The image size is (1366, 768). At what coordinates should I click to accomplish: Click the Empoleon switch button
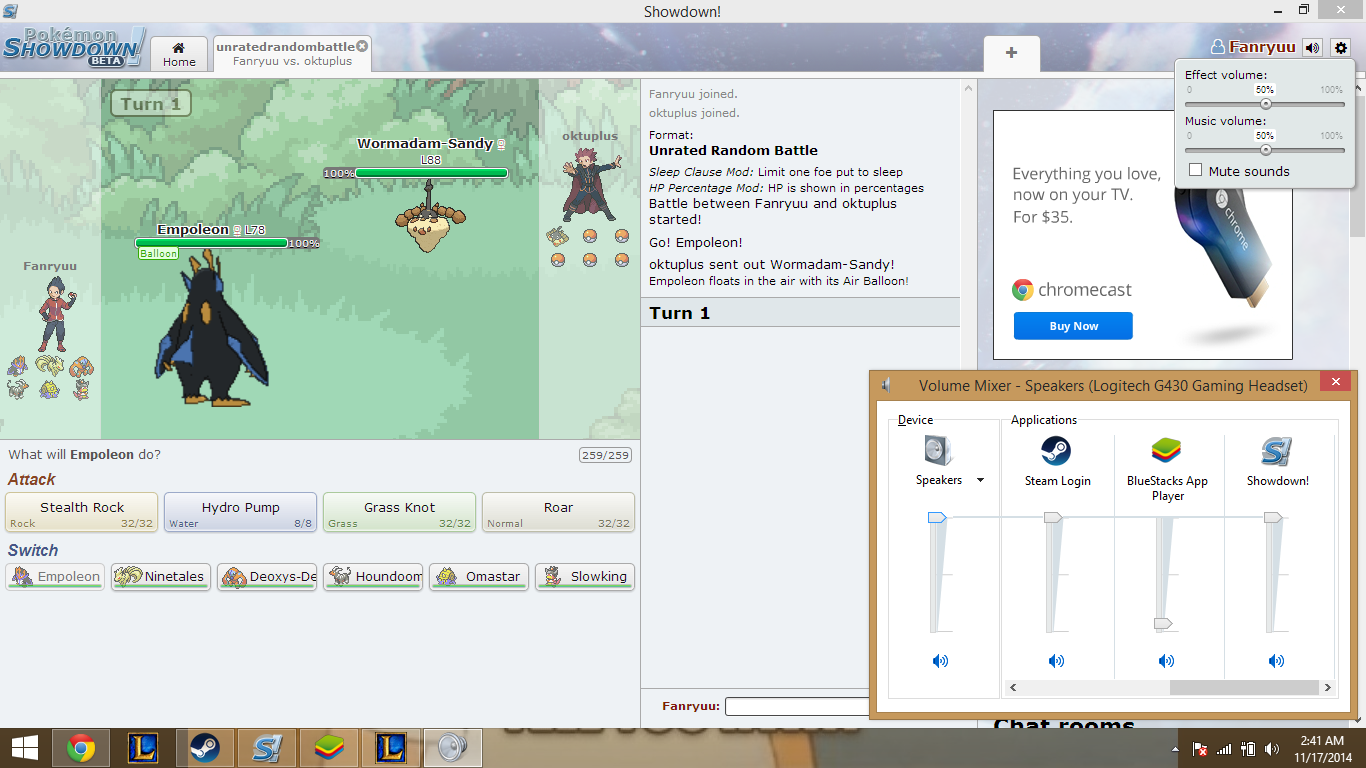click(55, 577)
